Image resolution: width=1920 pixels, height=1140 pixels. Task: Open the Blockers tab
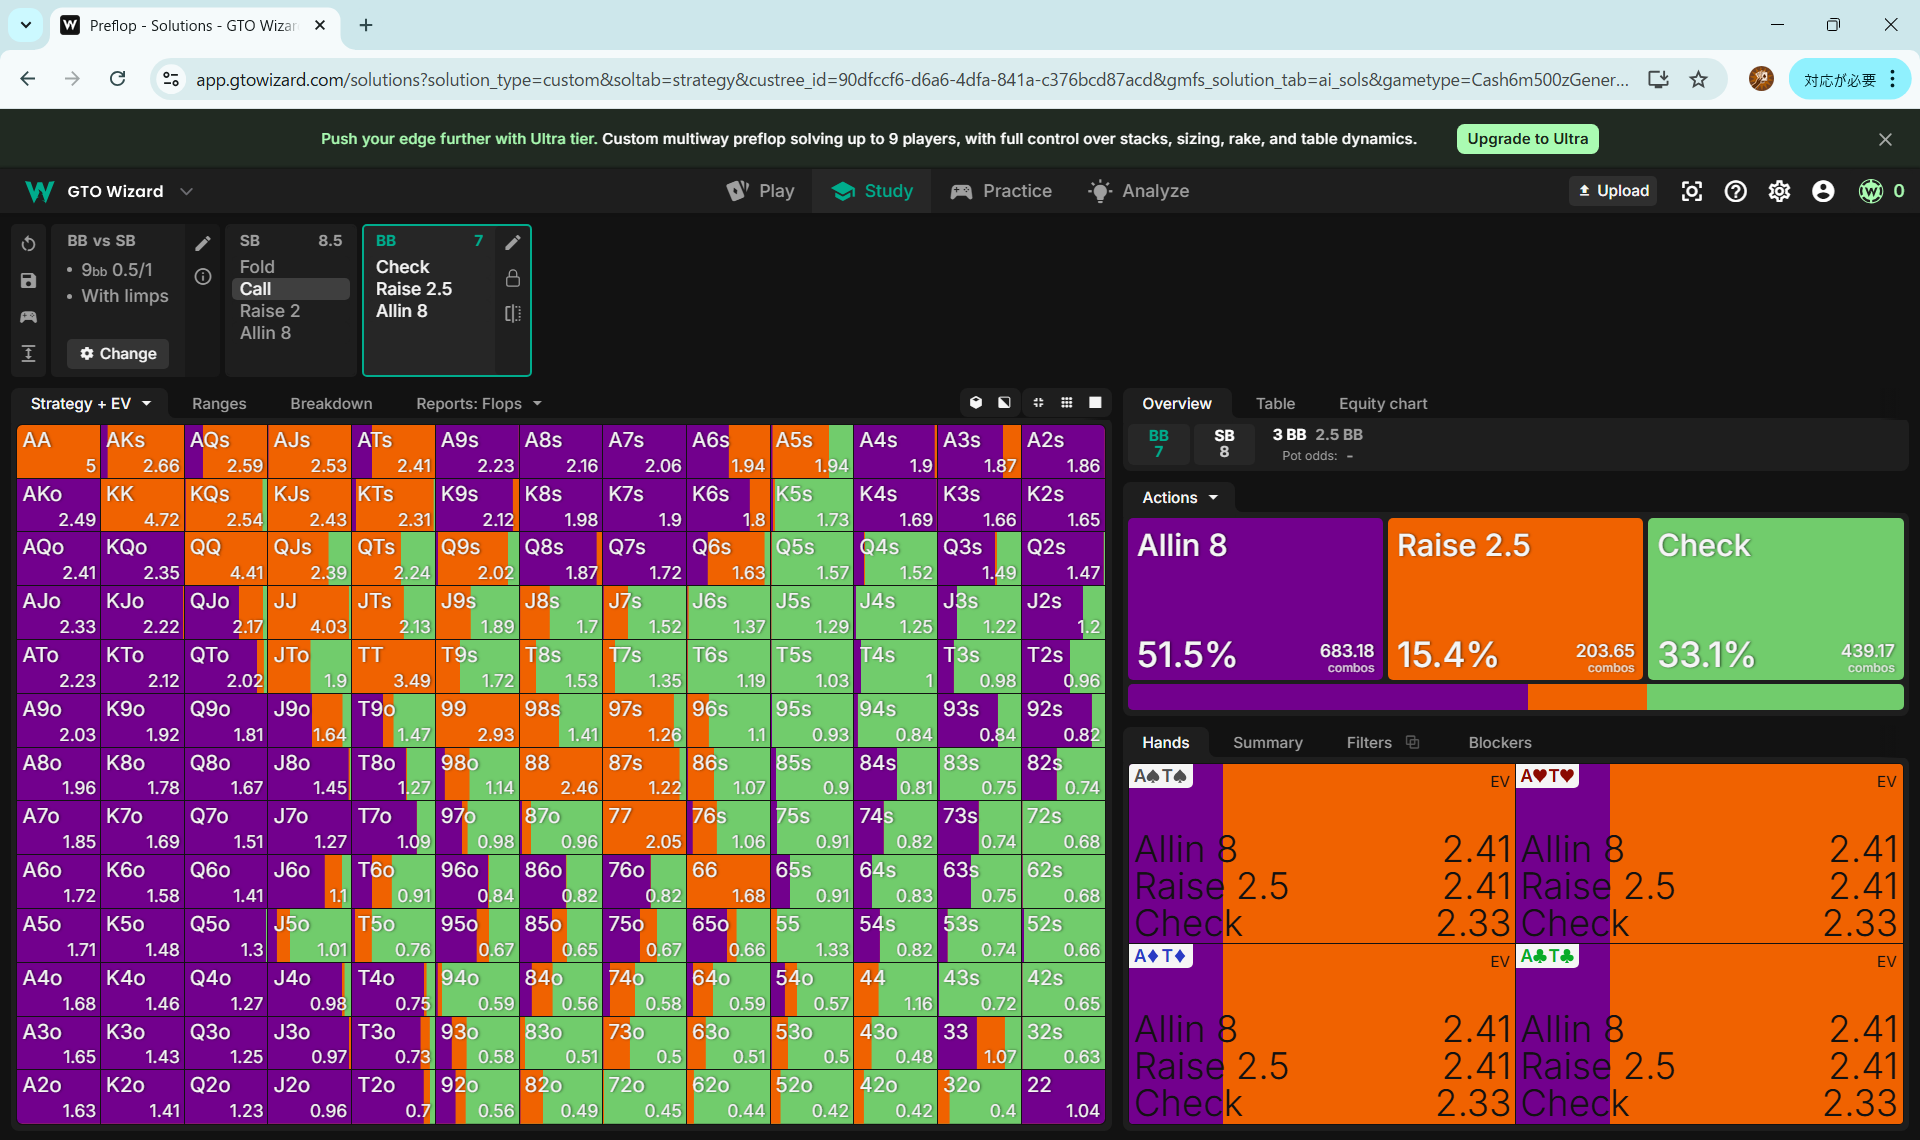tap(1499, 742)
